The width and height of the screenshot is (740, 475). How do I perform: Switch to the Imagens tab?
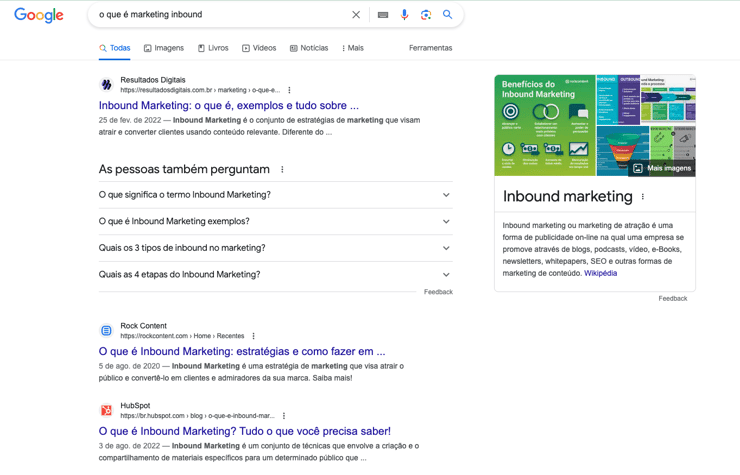pyautogui.click(x=163, y=48)
